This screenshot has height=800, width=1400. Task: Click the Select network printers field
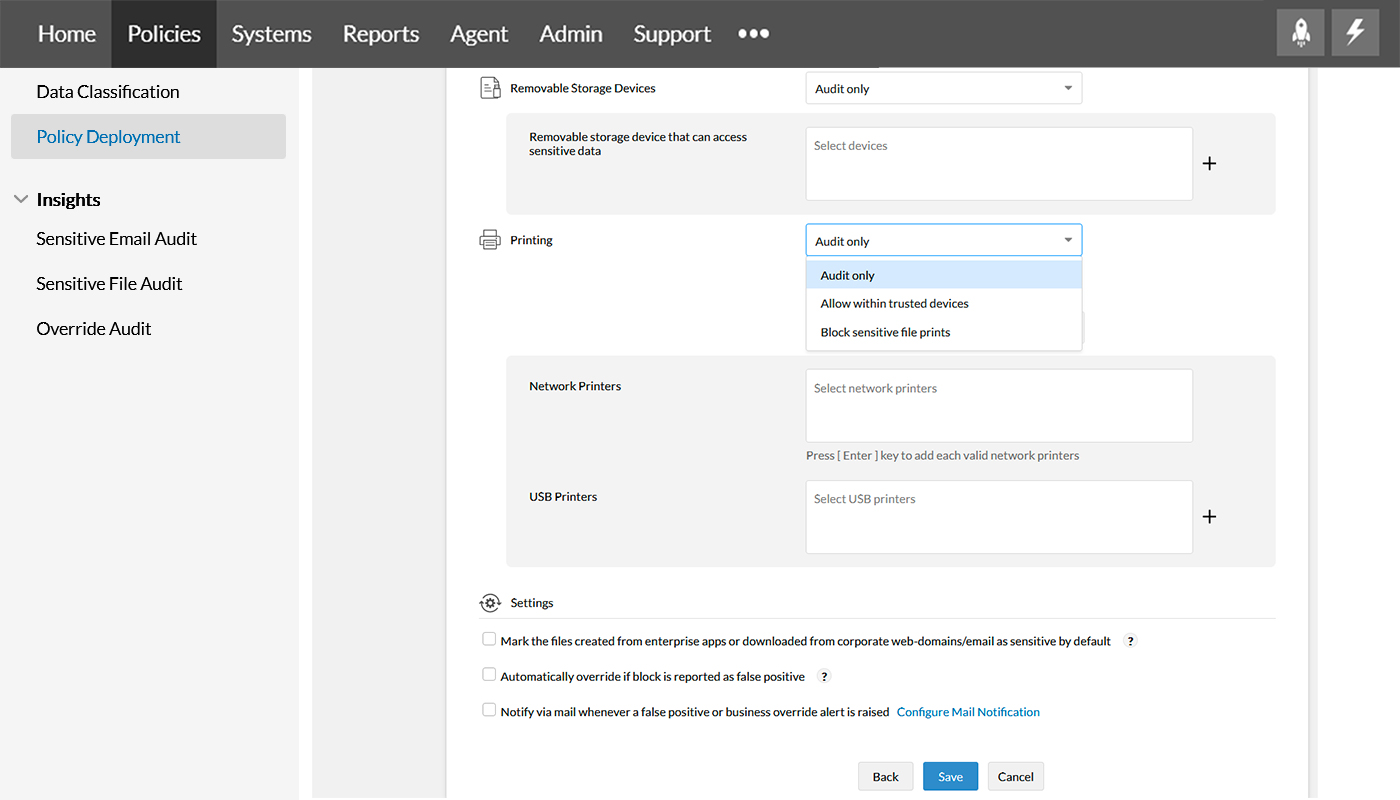(x=998, y=406)
